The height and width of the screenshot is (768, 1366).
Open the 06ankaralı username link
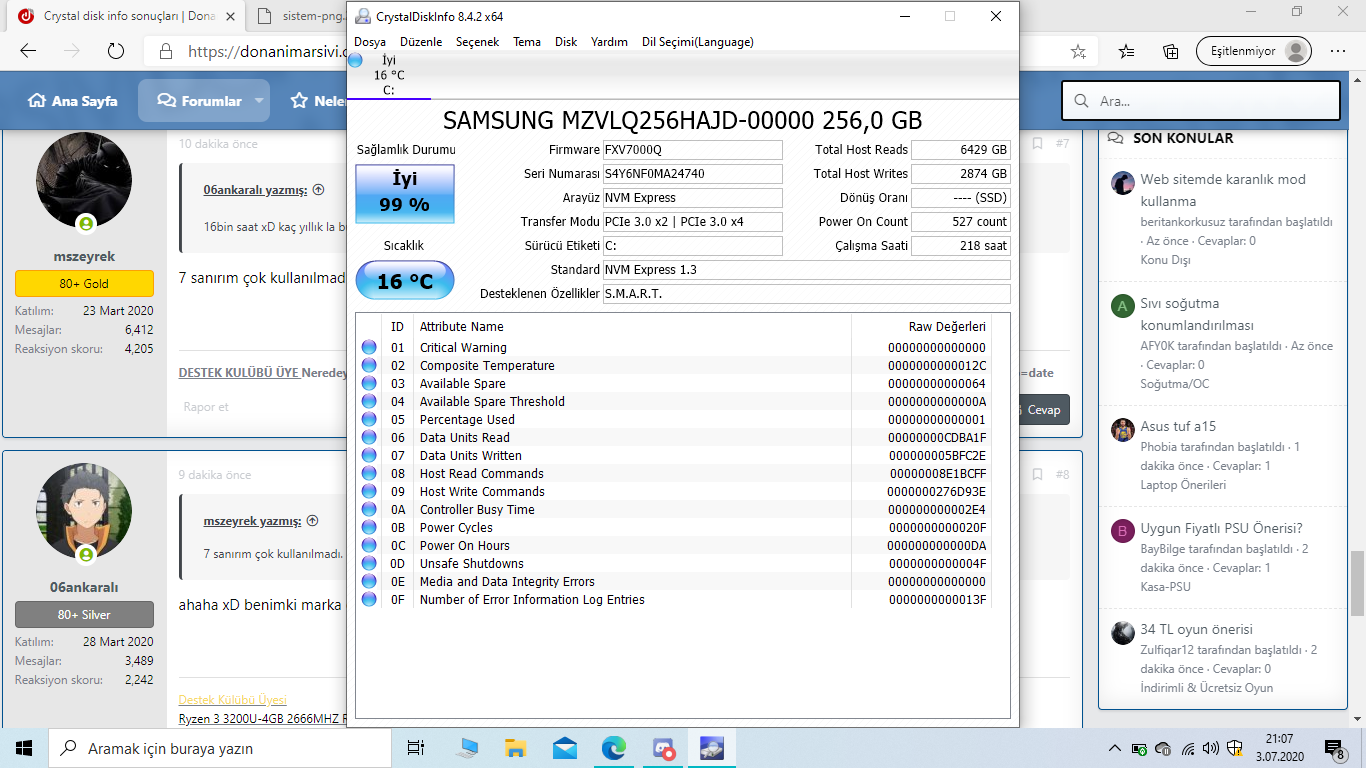84,587
